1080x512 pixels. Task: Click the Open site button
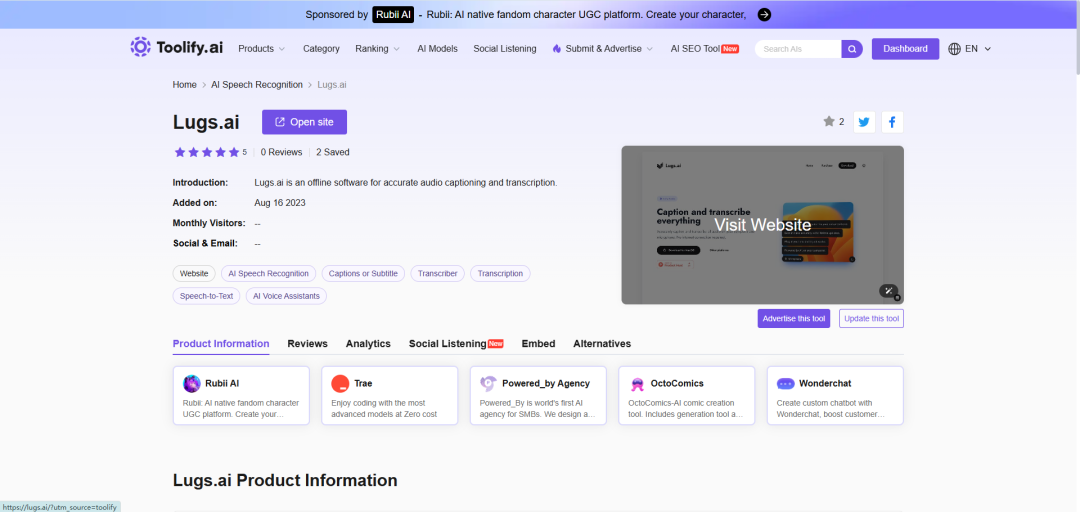click(304, 122)
